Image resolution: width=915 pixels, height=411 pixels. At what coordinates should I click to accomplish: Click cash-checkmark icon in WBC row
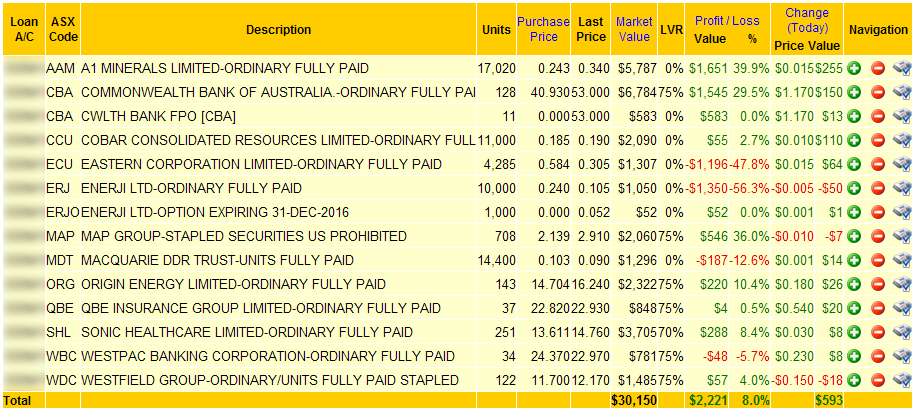(x=902, y=356)
